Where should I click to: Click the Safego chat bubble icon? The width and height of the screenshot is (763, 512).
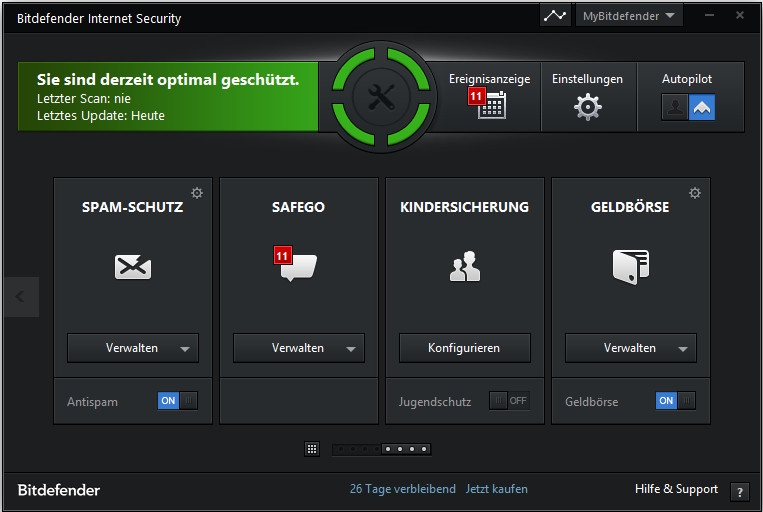(x=298, y=266)
